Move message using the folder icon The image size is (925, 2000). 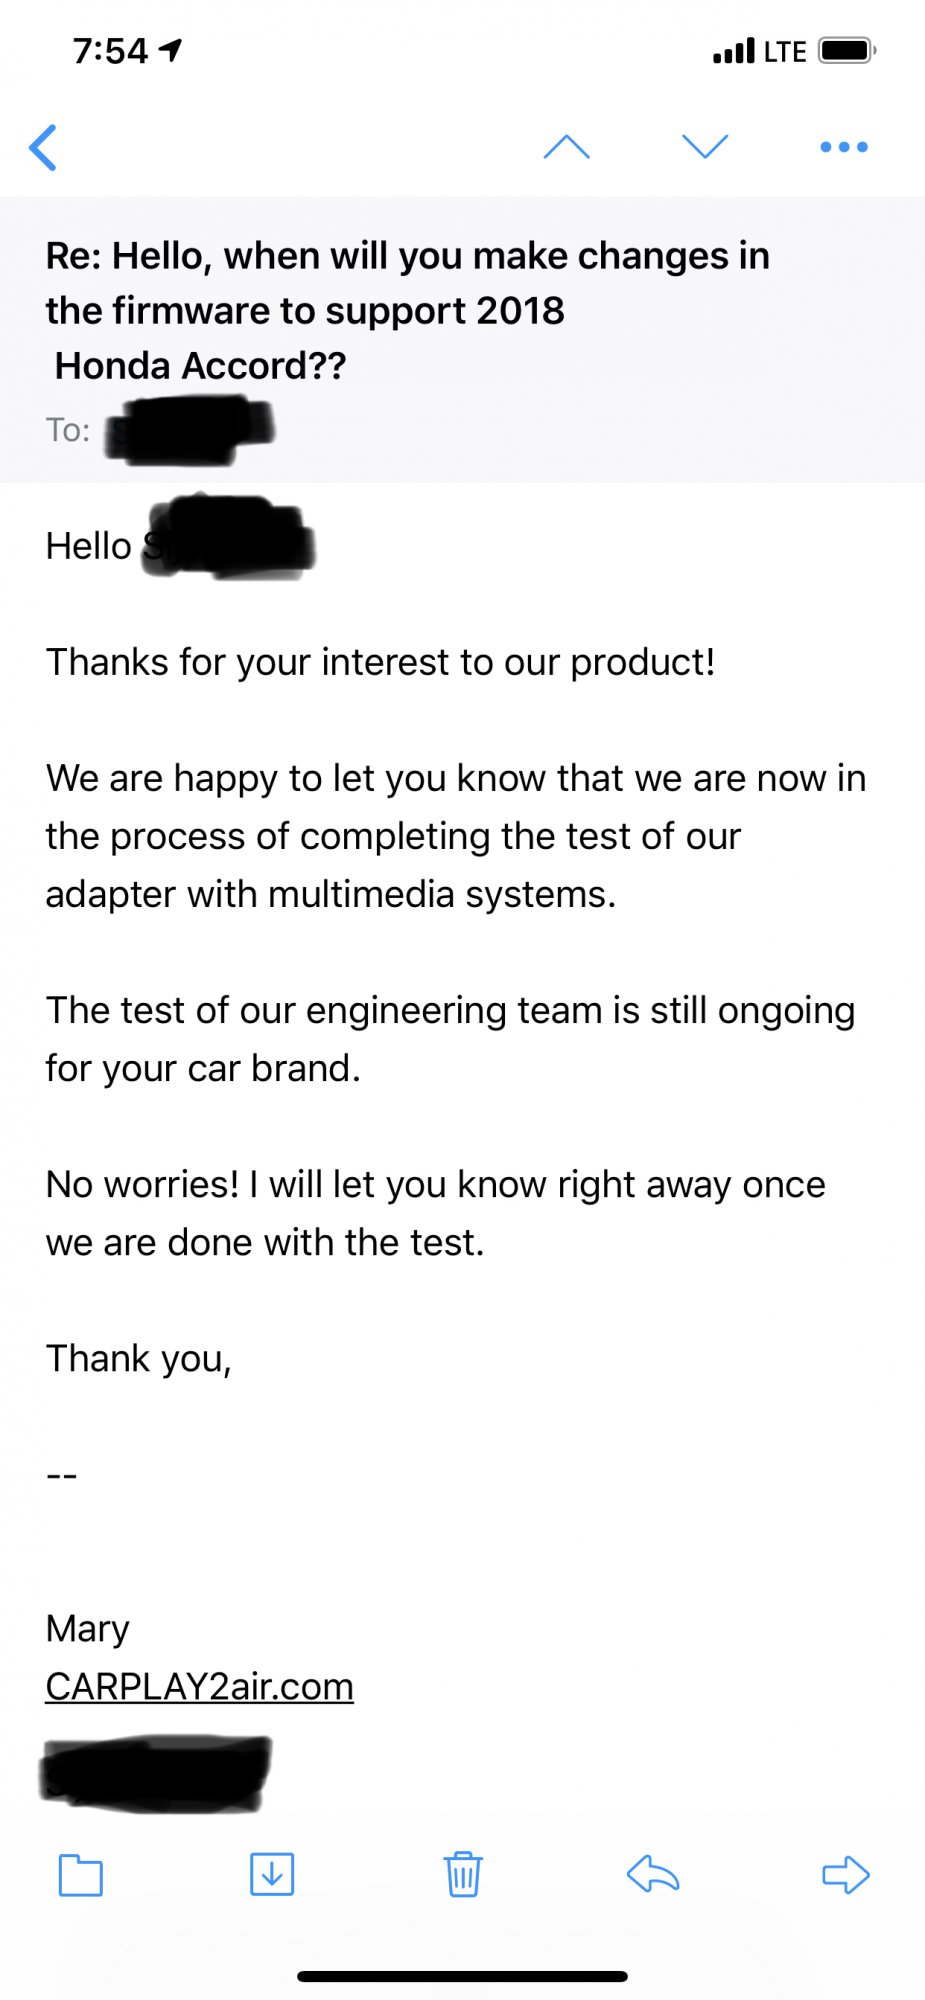pos(81,1875)
